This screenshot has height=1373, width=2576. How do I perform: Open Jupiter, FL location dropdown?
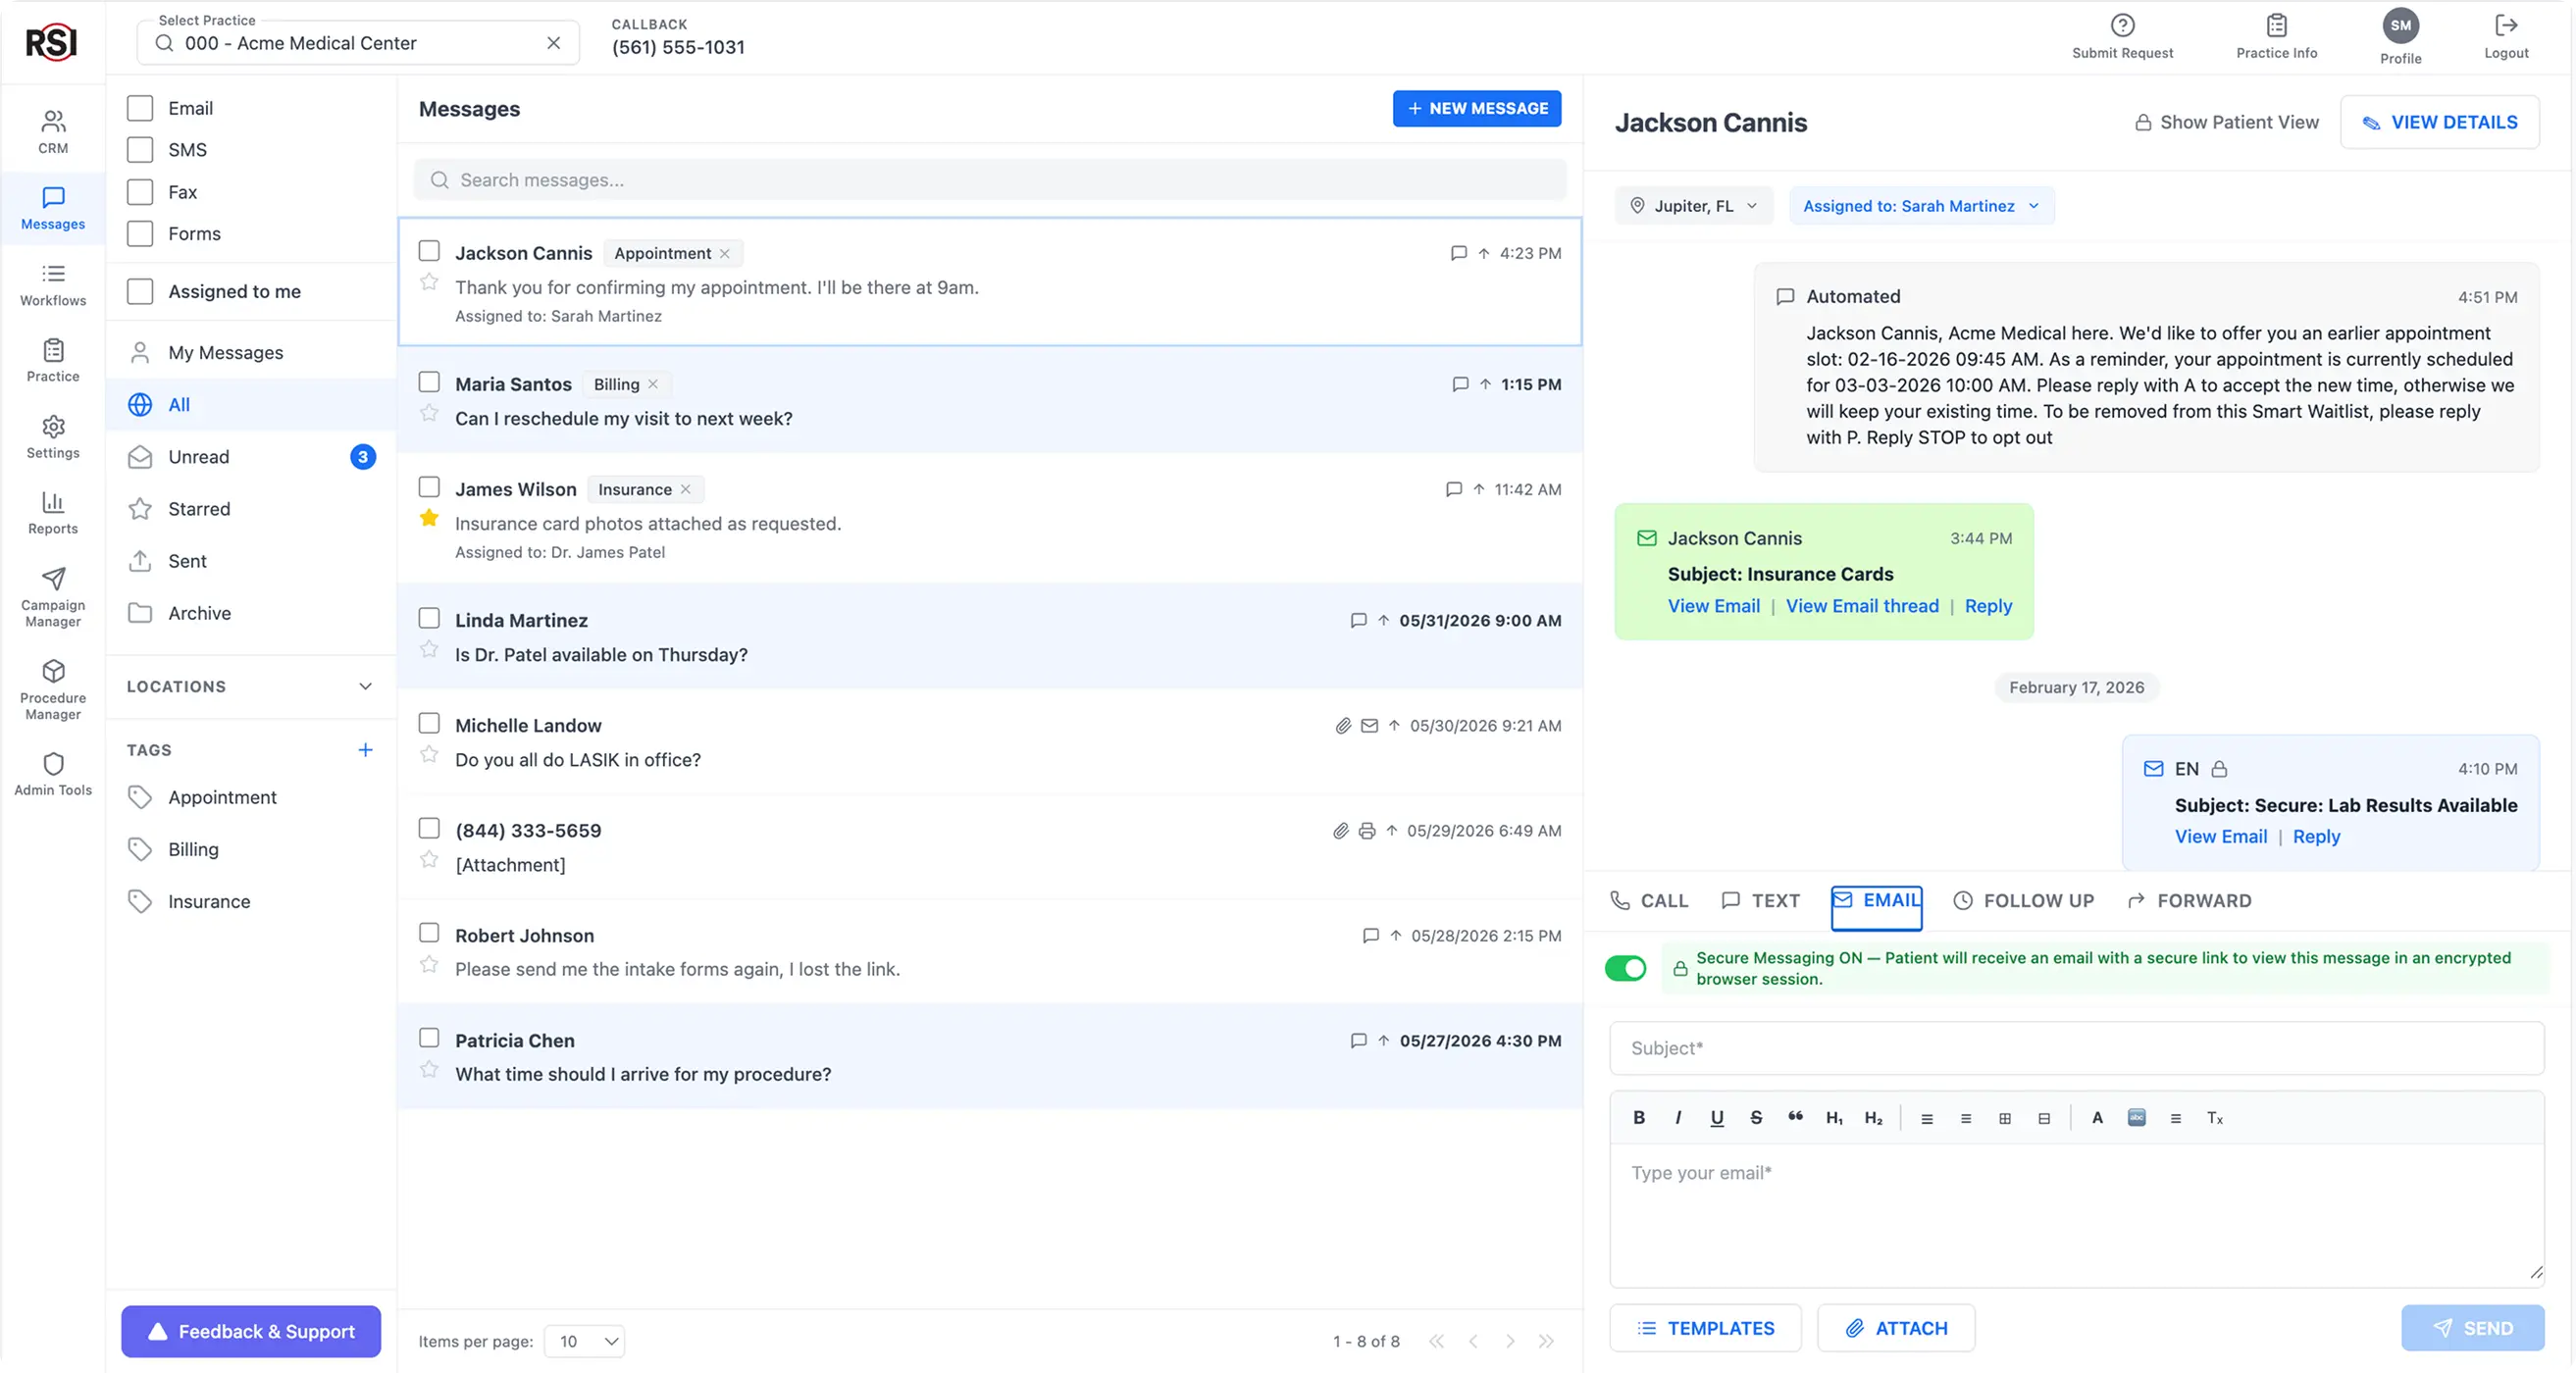click(1694, 206)
